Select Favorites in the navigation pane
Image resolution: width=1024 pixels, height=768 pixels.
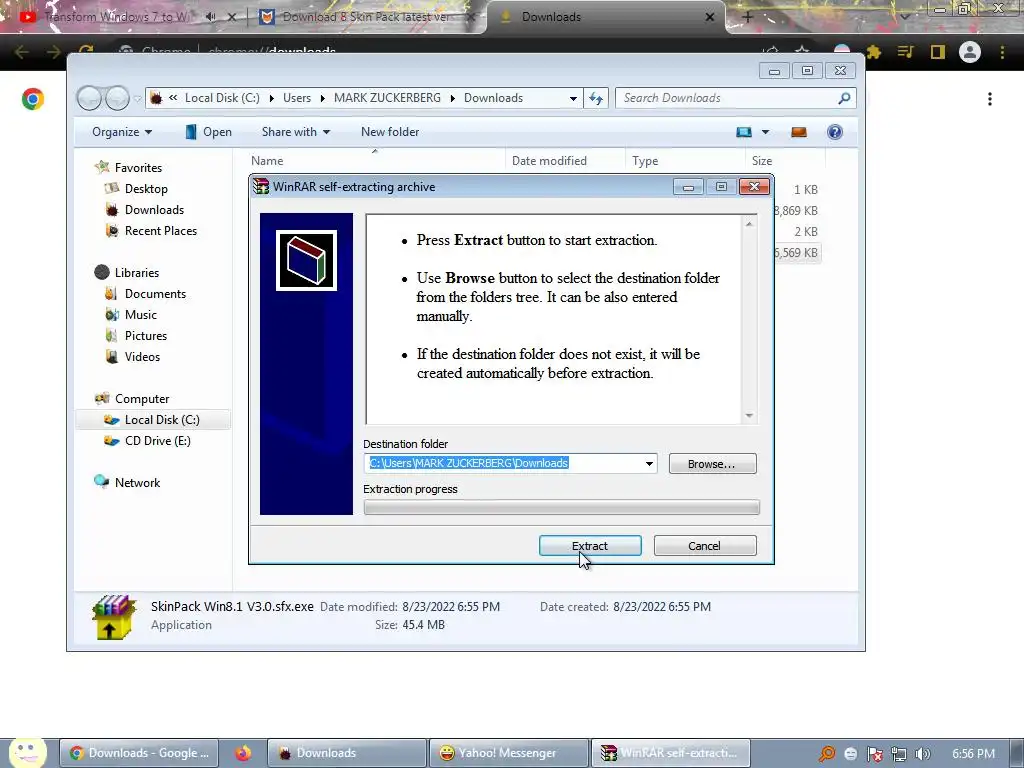pos(138,168)
